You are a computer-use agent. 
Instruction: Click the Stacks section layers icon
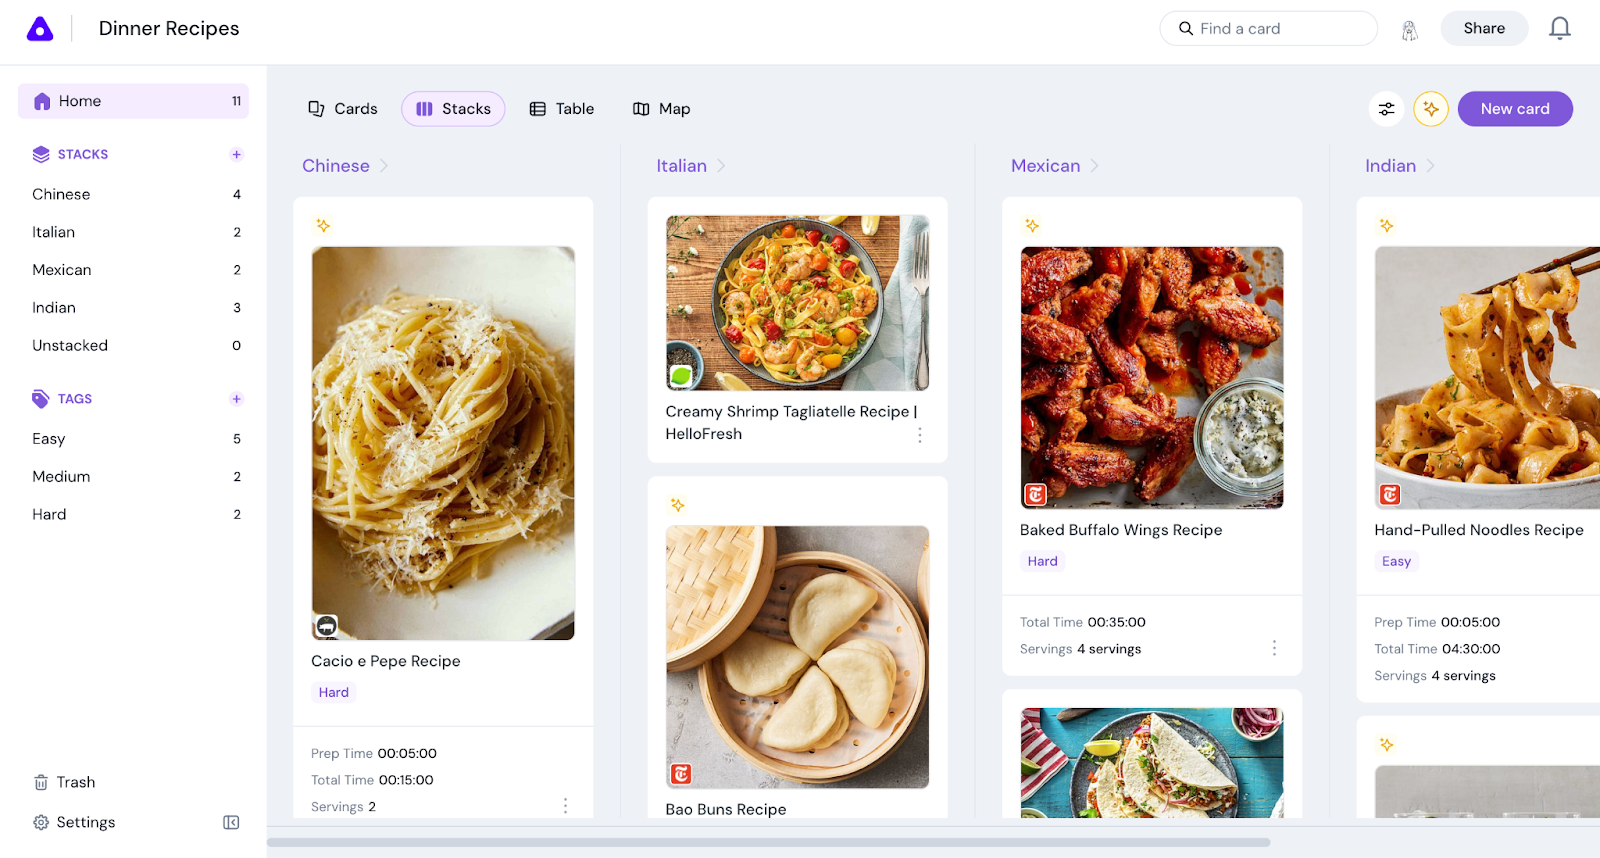(41, 154)
